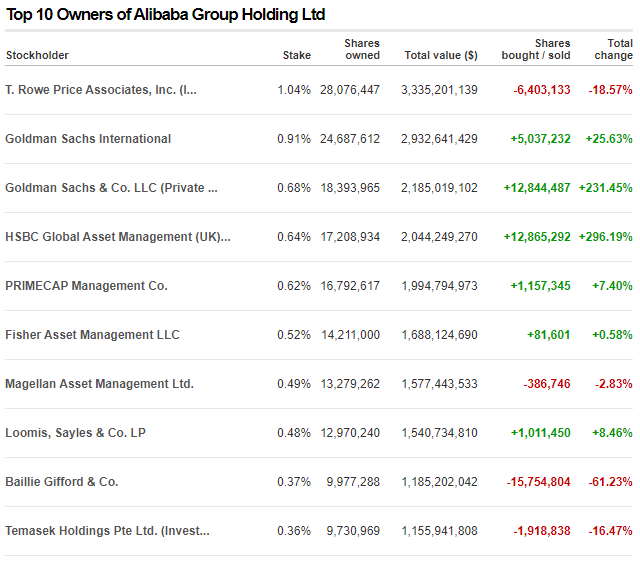This screenshot has height=567, width=640.
Task: Click Loomis, Sayles & Co. LP name
Action: (x=76, y=433)
